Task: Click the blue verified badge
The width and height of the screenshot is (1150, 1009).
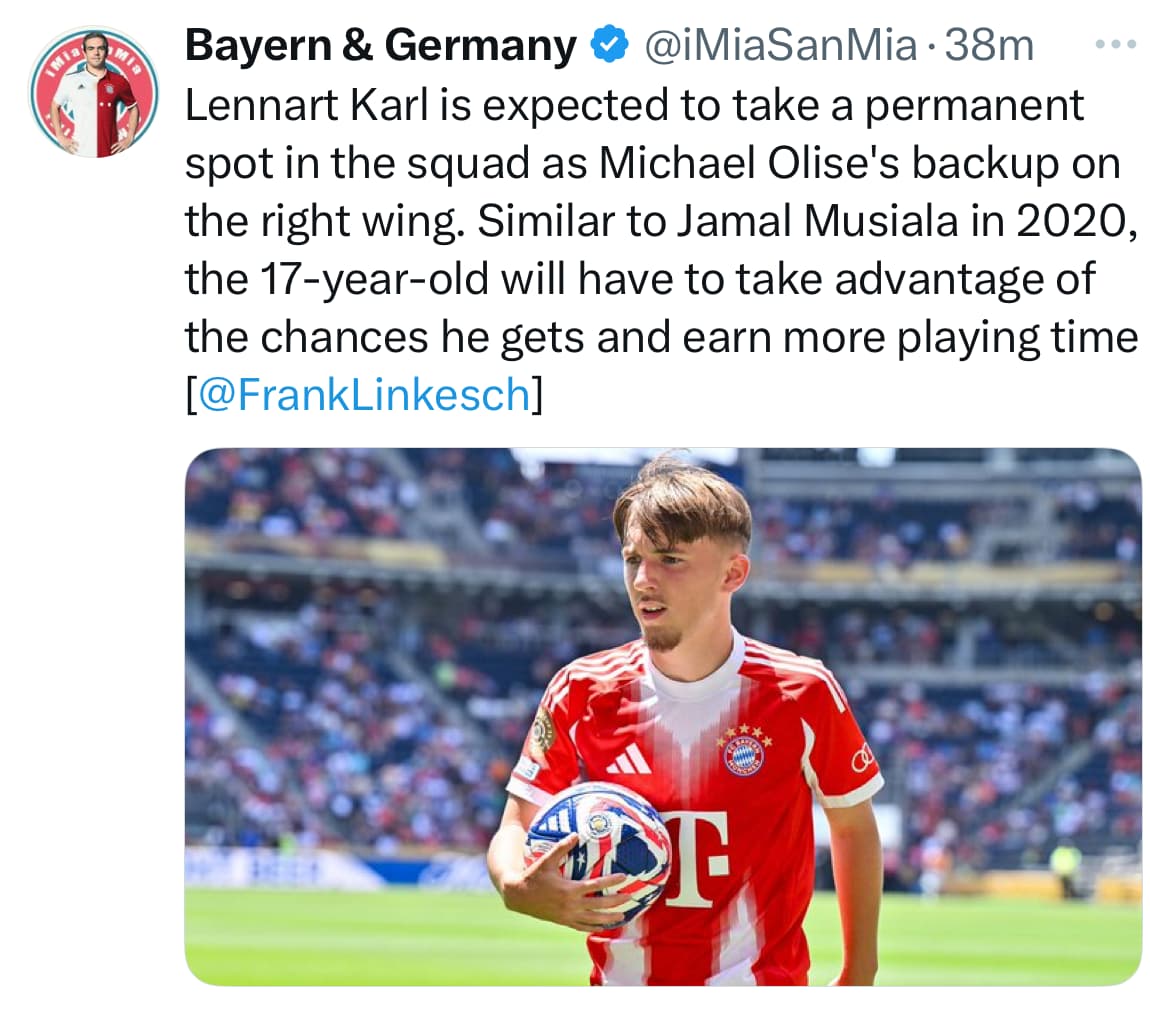Action: pos(610,45)
